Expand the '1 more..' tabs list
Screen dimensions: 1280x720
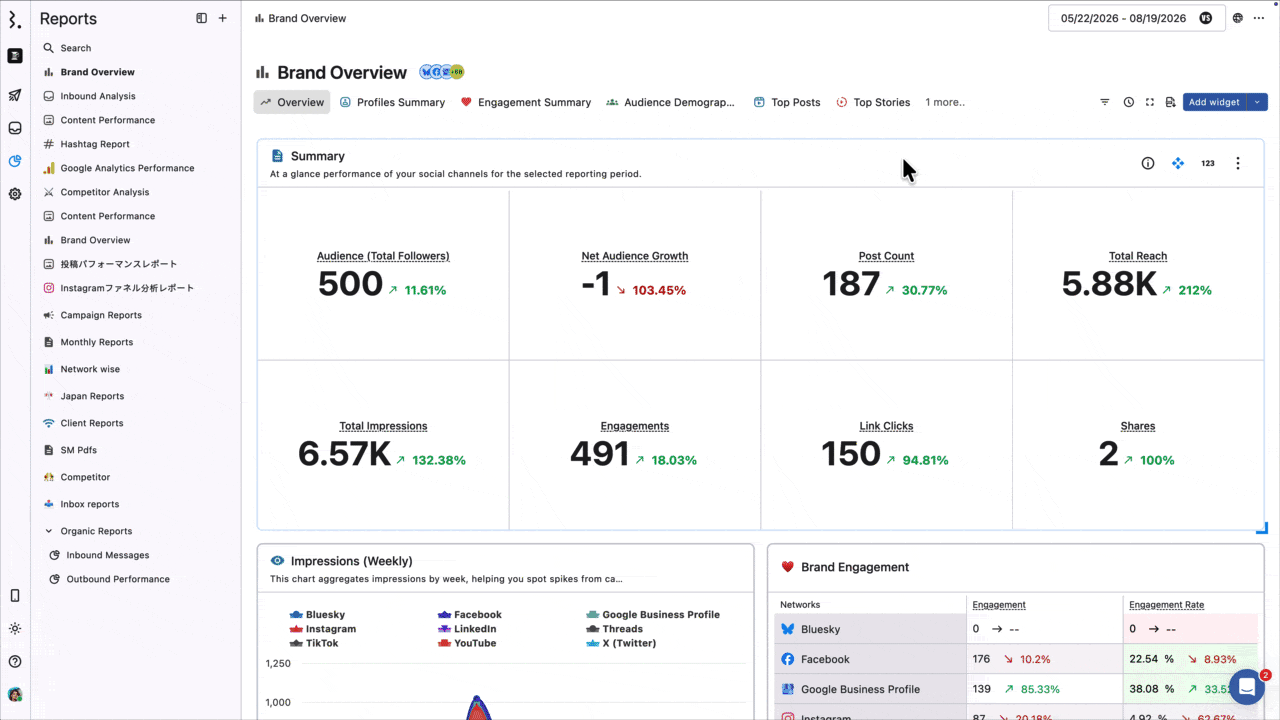[x=945, y=102]
